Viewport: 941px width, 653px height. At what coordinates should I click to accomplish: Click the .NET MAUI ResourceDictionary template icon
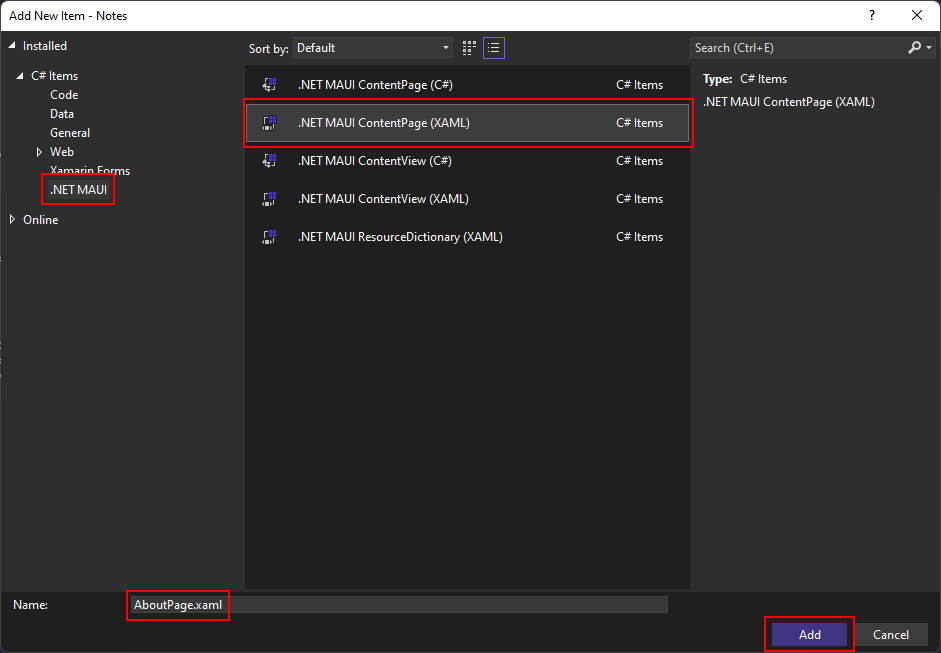pos(268,236)
